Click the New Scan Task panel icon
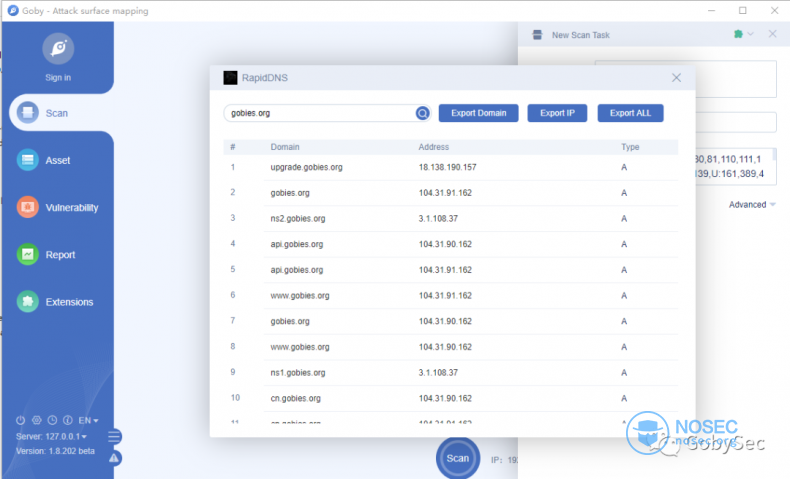The image size is (790, 479). click(537, 35)
